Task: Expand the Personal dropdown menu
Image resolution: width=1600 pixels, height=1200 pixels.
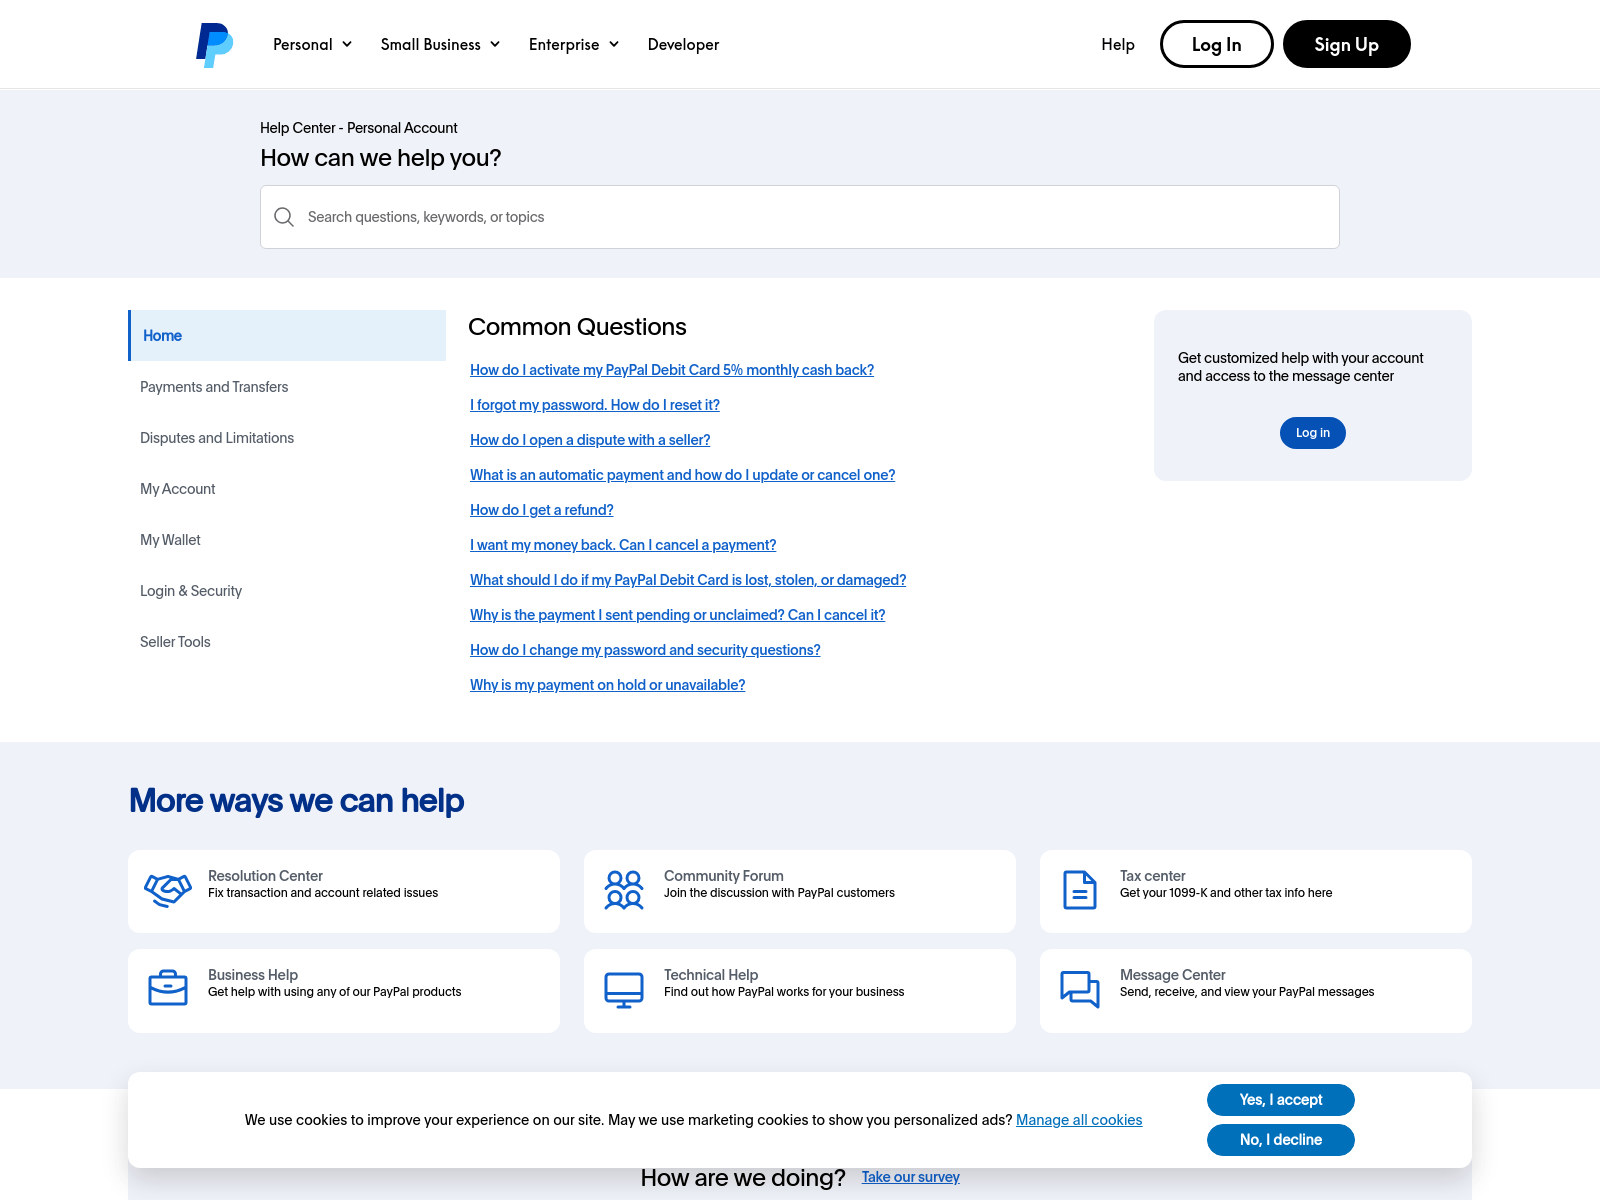Action: 313,44
